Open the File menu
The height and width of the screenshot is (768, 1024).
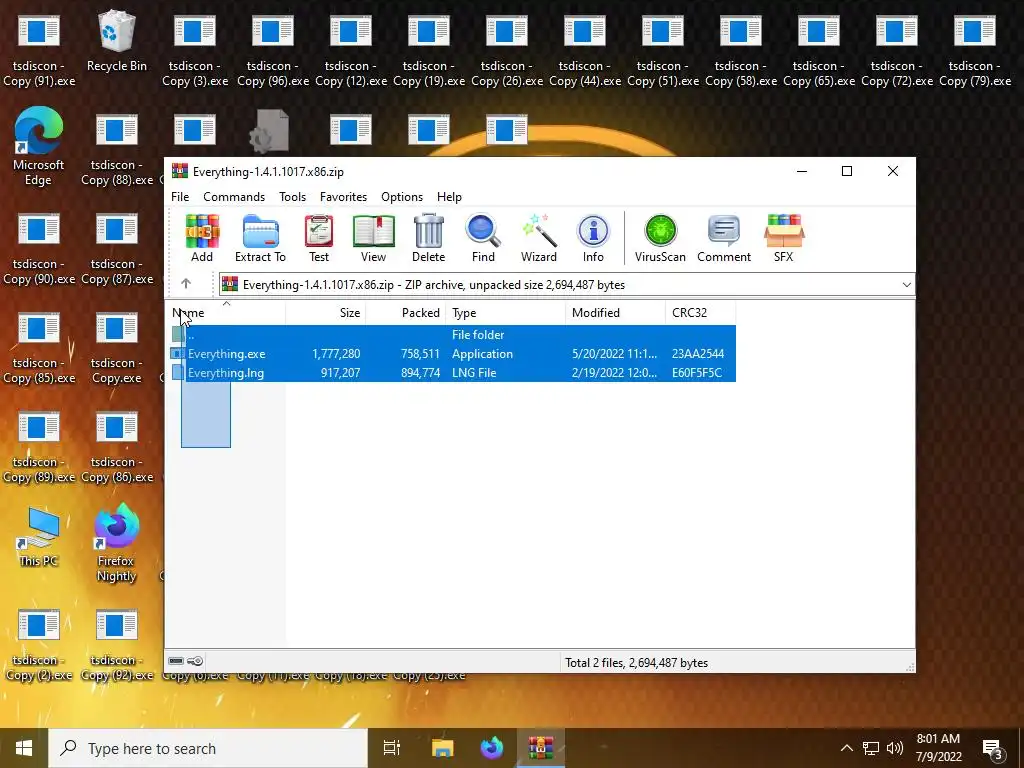point(180,197)
